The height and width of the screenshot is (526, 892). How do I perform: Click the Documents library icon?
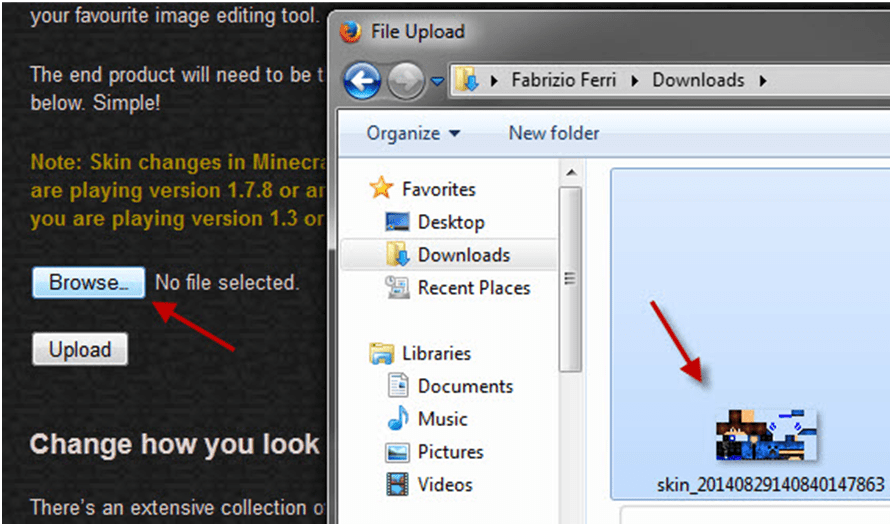[x=398, y=385]
